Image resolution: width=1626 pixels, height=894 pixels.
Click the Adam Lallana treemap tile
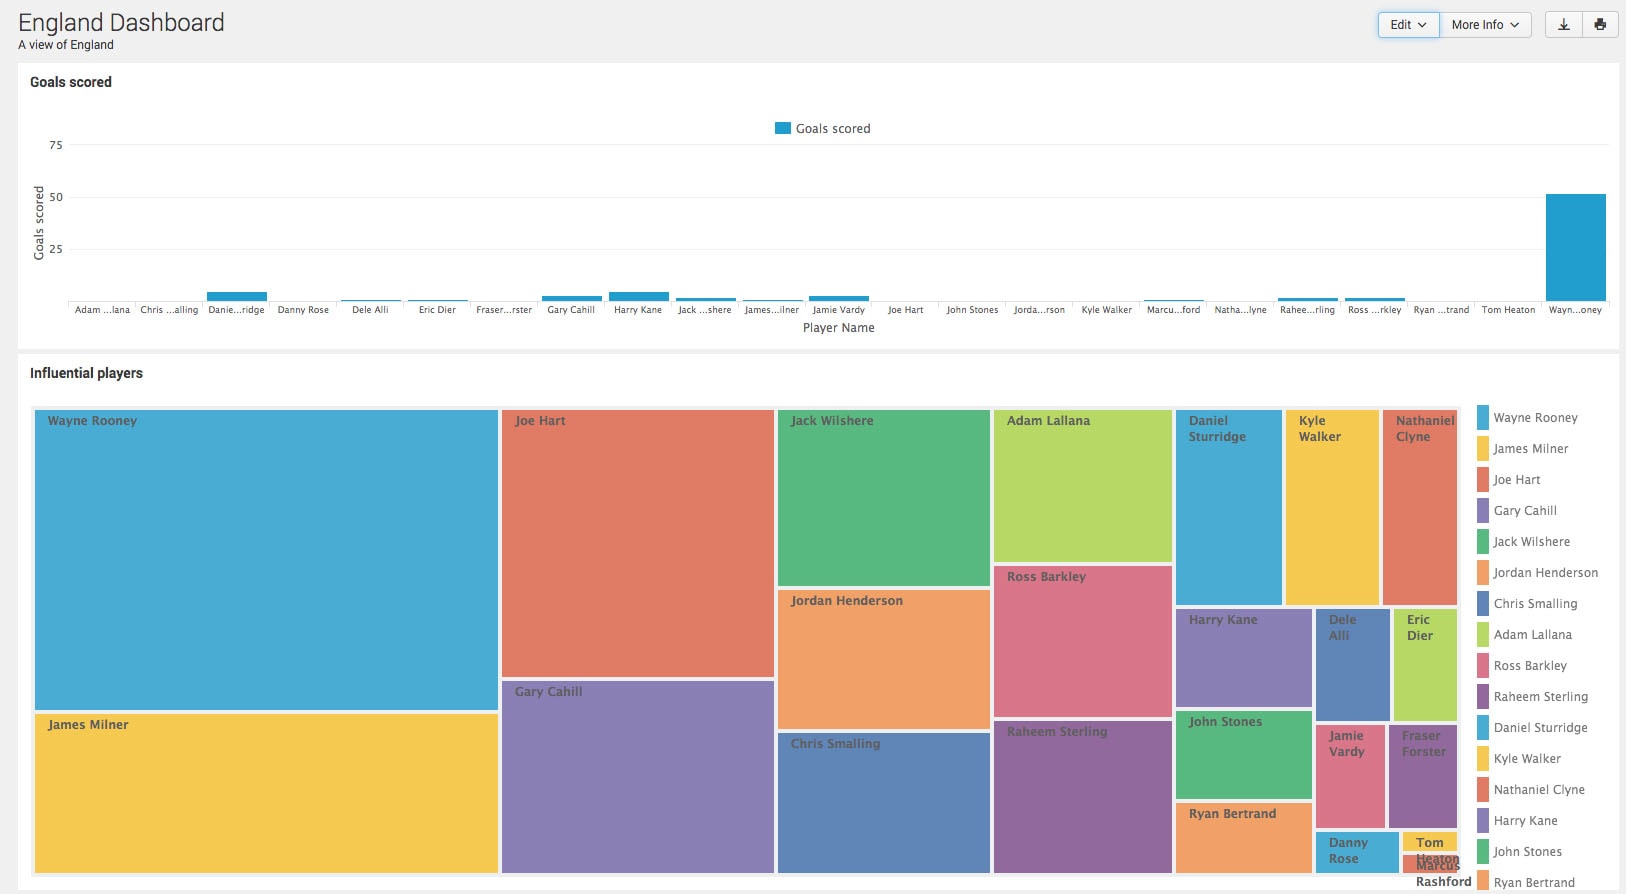(x=1083, y=486)
